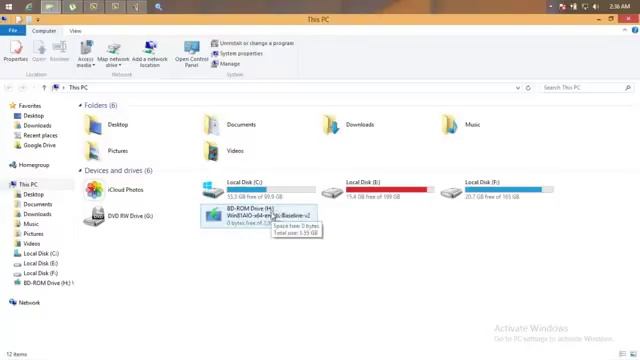Screen dimensions: 640x360
Task: Minimize the ribbon with chevron
Action: [x=624, y=30]
